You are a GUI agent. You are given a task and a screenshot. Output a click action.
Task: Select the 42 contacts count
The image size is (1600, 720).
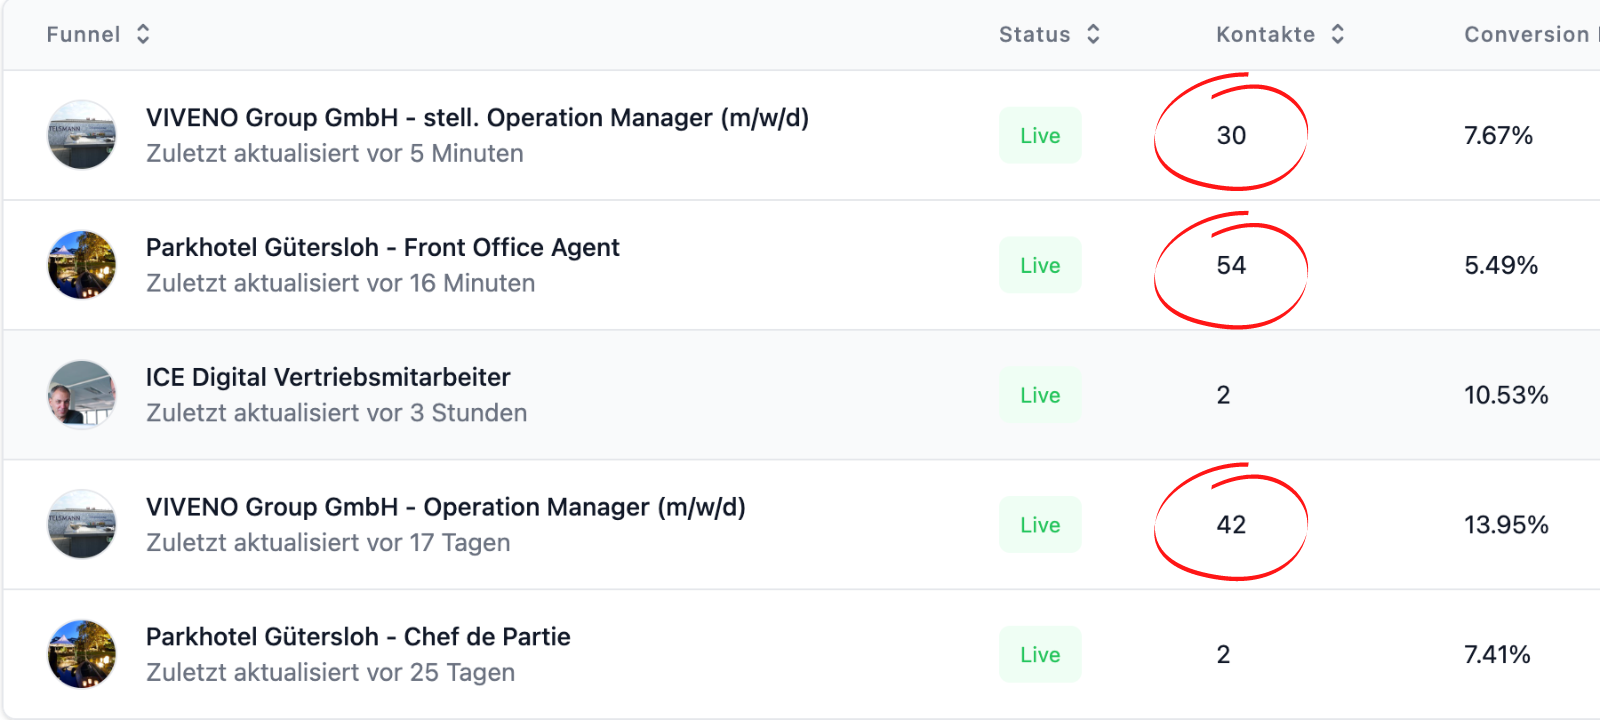coord(1231,524)
